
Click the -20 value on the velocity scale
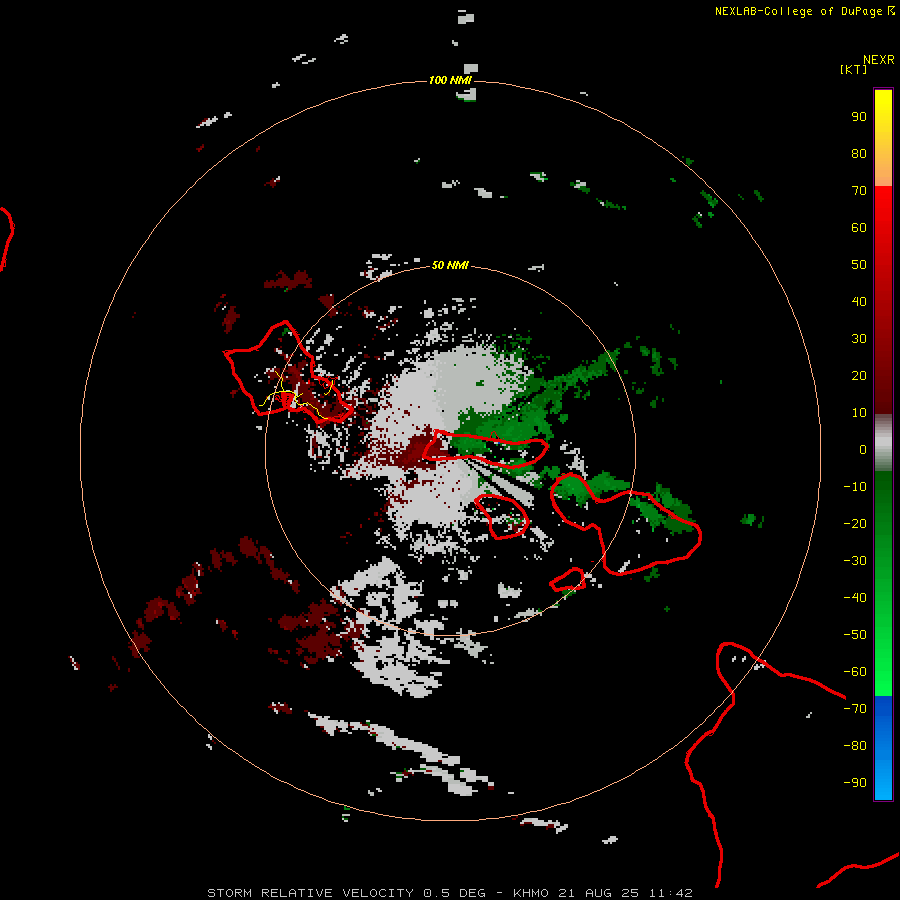coord(855,524)
